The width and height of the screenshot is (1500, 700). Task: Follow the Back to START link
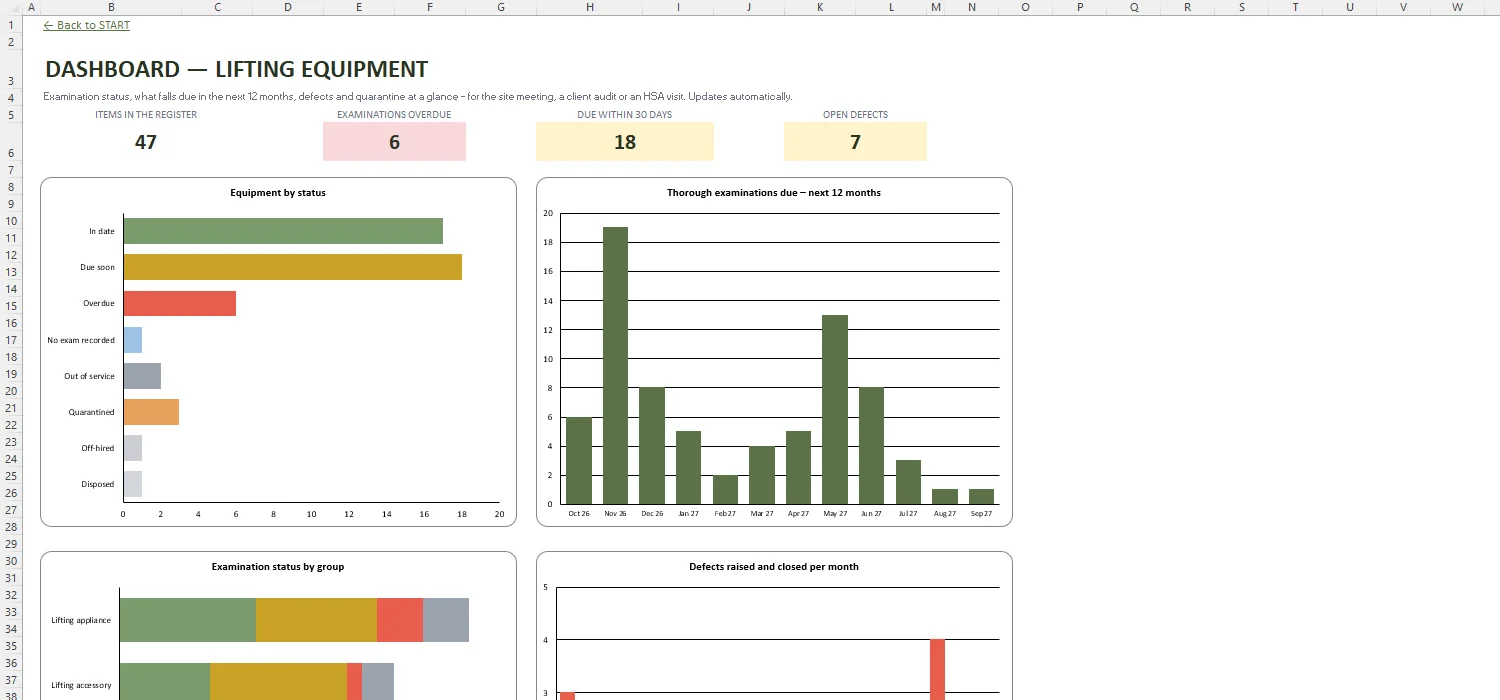87,25
